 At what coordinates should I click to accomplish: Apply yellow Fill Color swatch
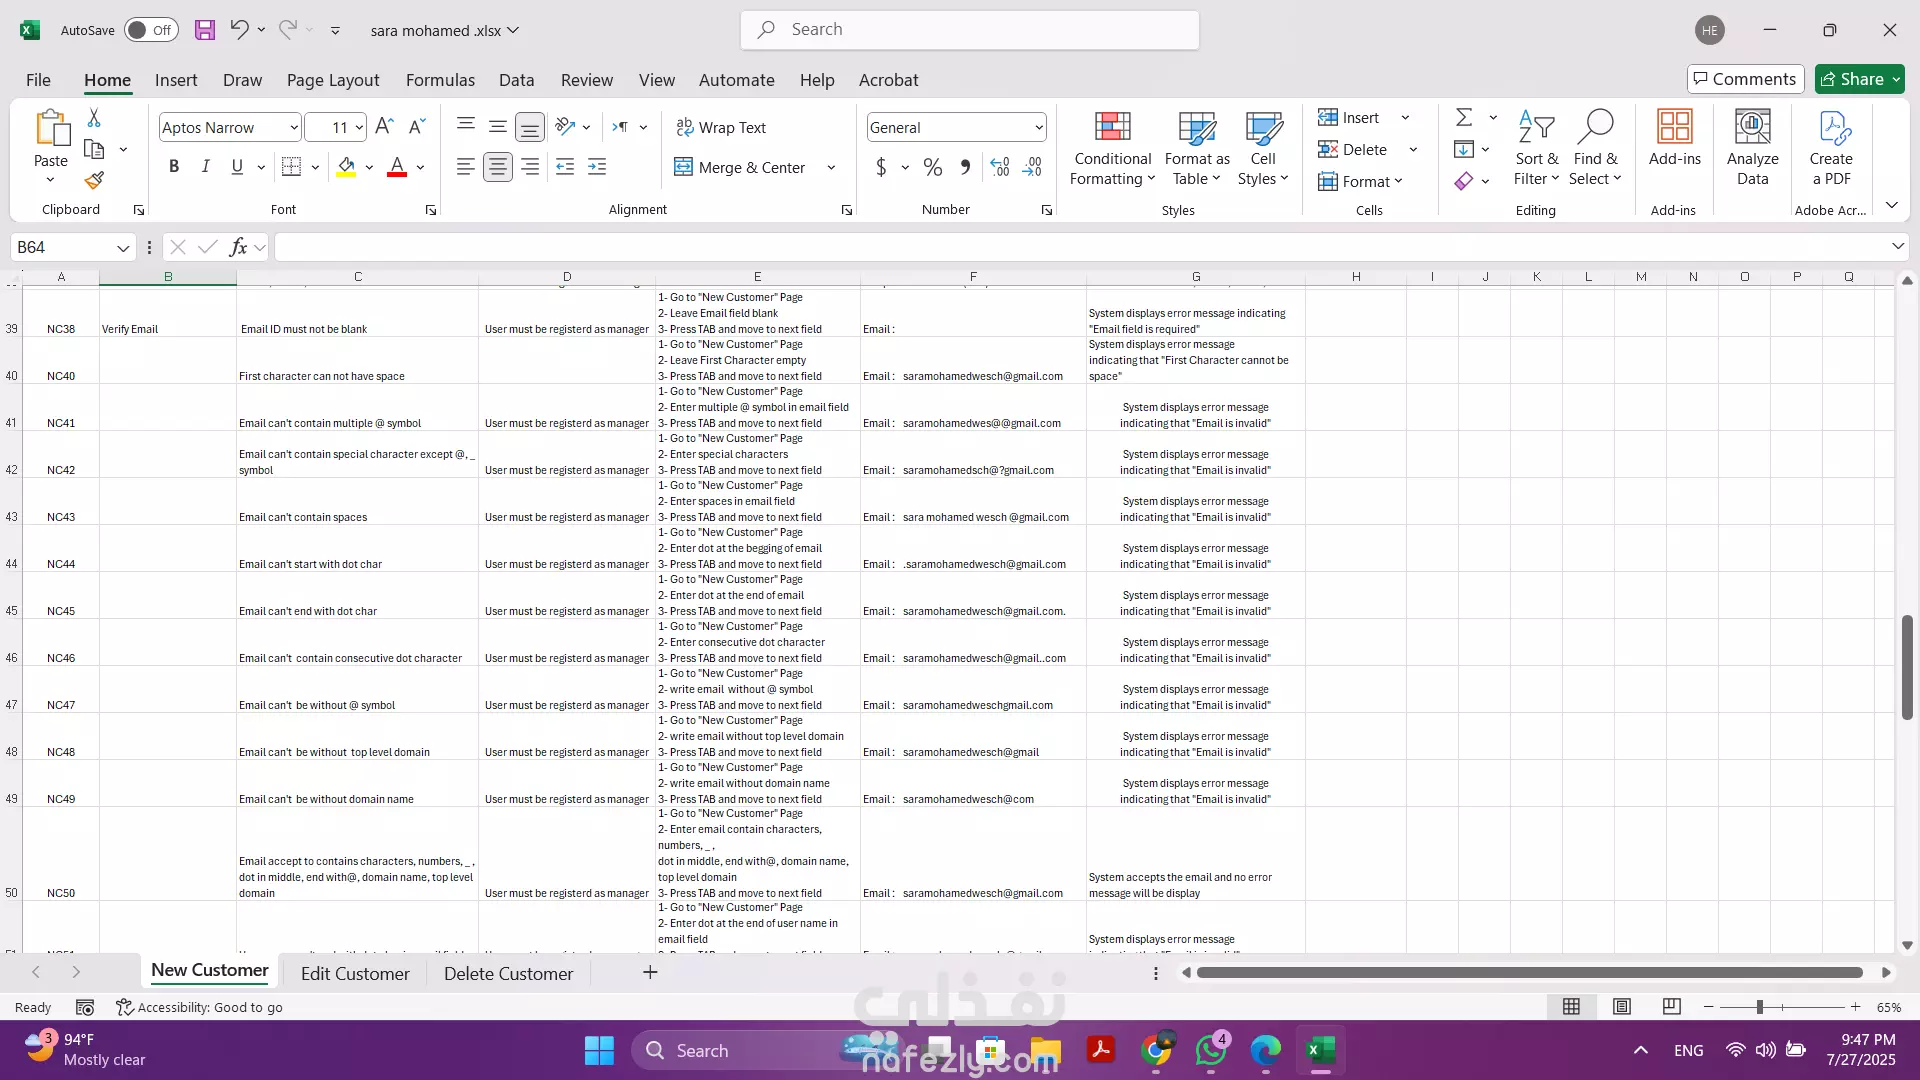pos(346,167)
